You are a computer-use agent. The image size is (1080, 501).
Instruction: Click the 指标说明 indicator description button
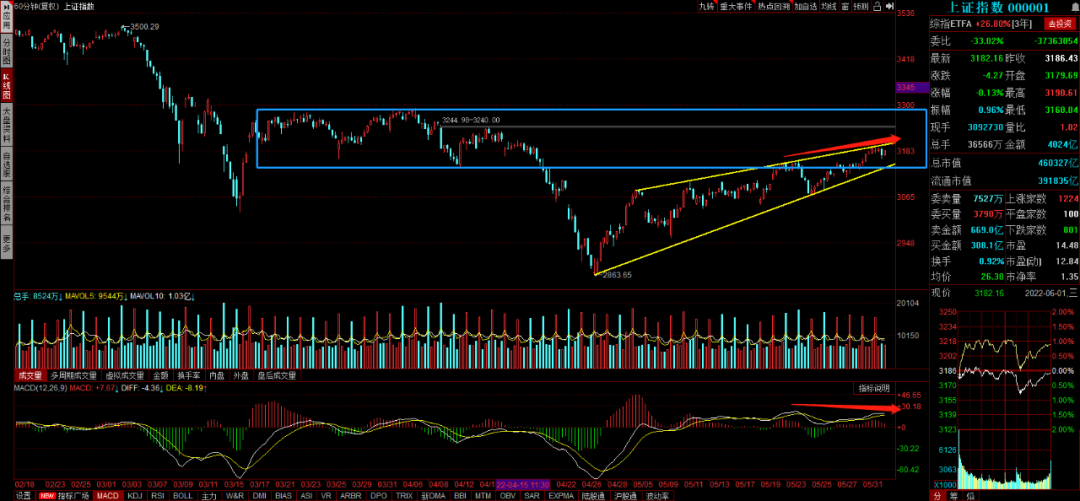pos(873,389)
